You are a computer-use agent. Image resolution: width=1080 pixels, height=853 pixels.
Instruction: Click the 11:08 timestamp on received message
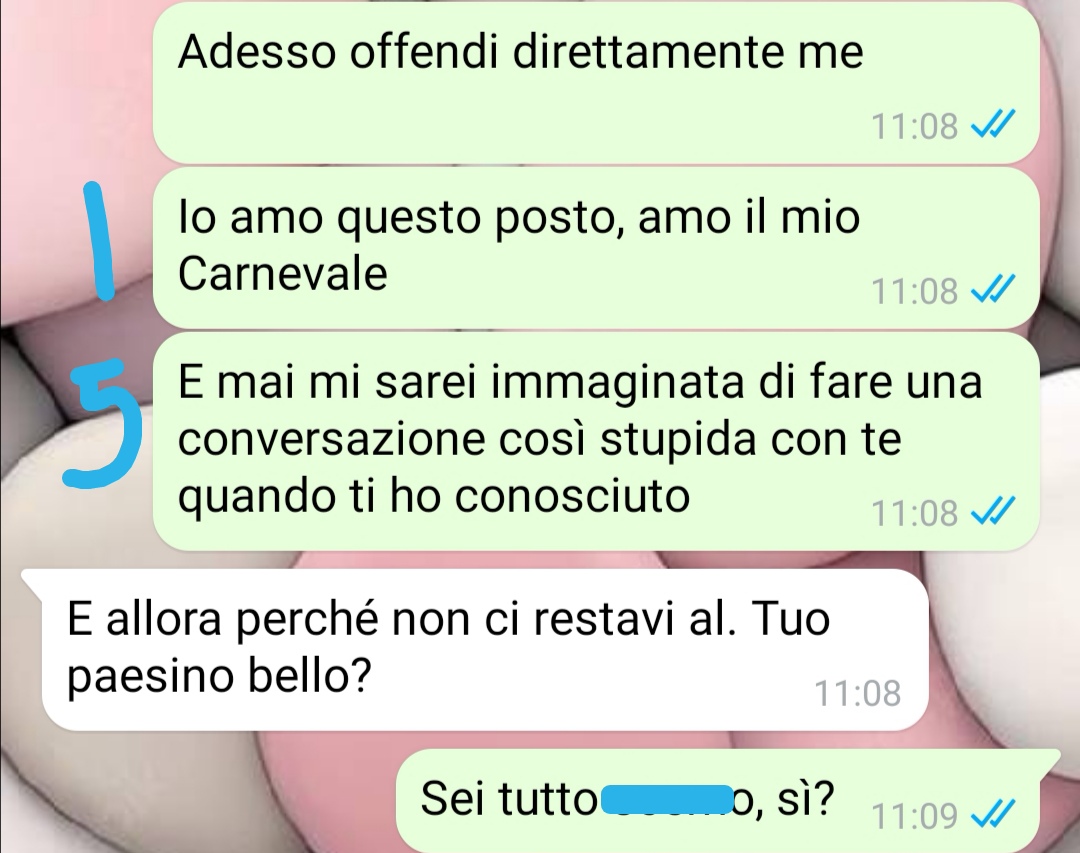click(x=858, y=693)
